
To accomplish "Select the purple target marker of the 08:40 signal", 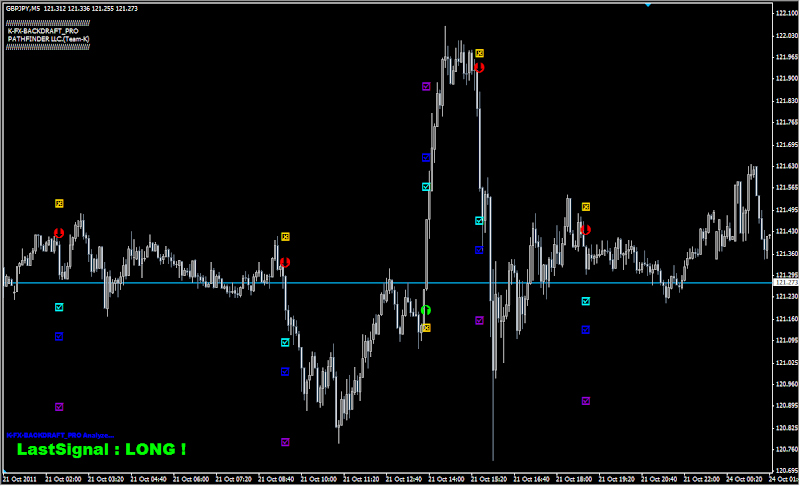I will point(285,442).
